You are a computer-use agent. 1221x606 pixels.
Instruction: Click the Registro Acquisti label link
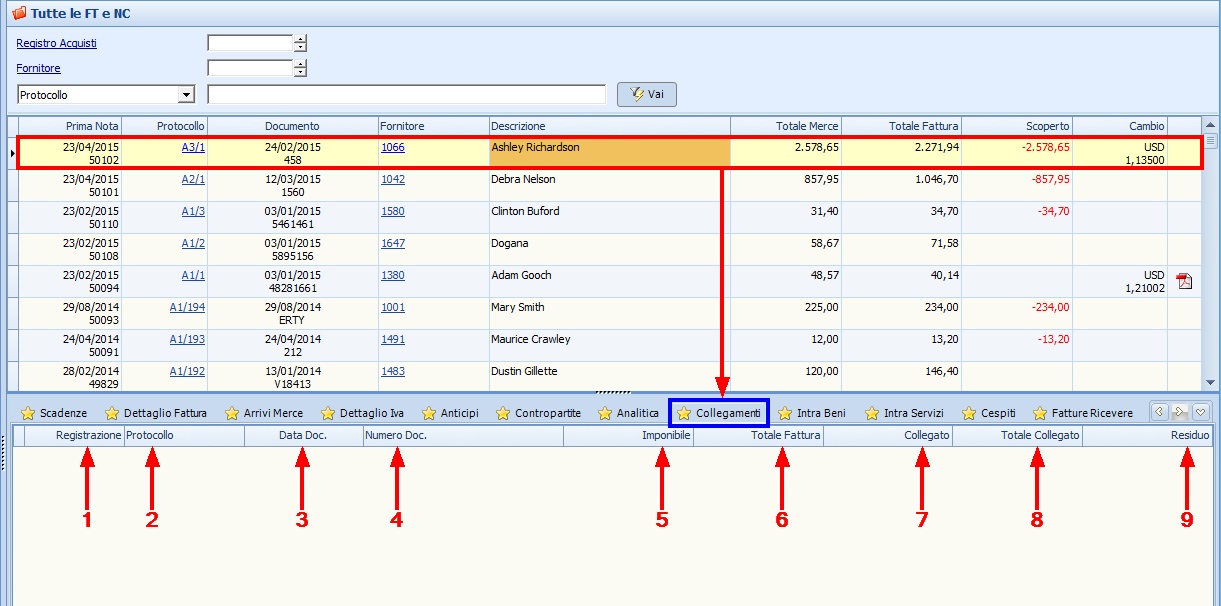57,43
